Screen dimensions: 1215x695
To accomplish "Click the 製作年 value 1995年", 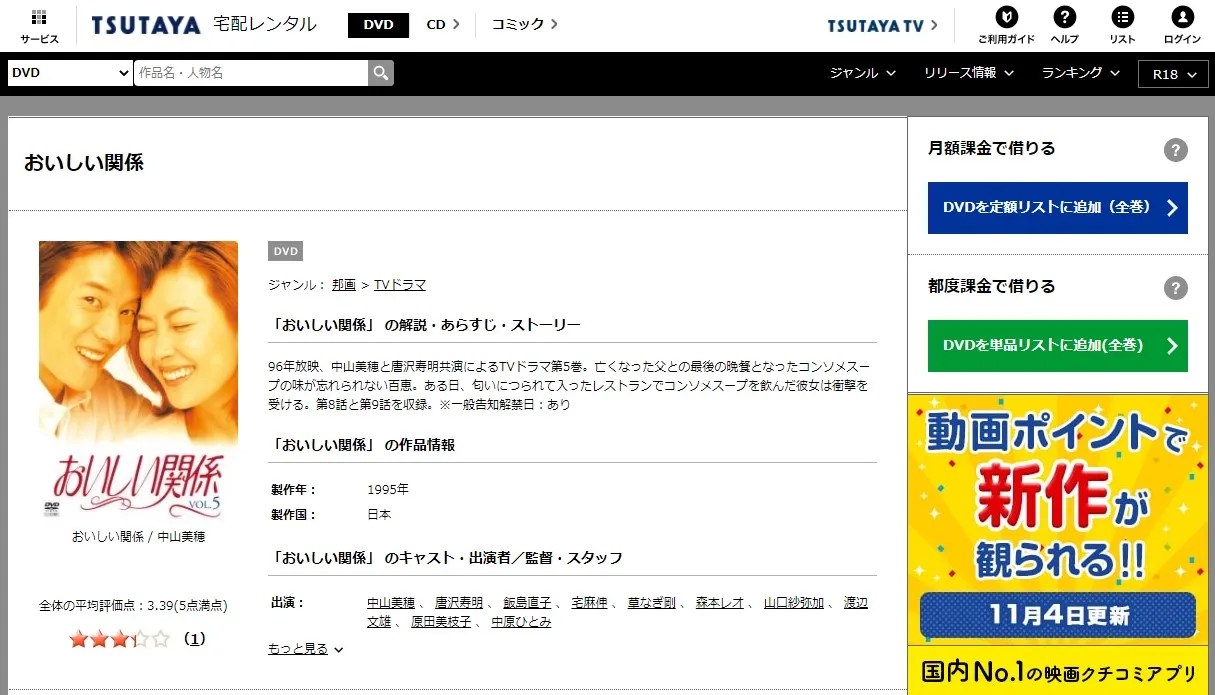I will [388, 490].
